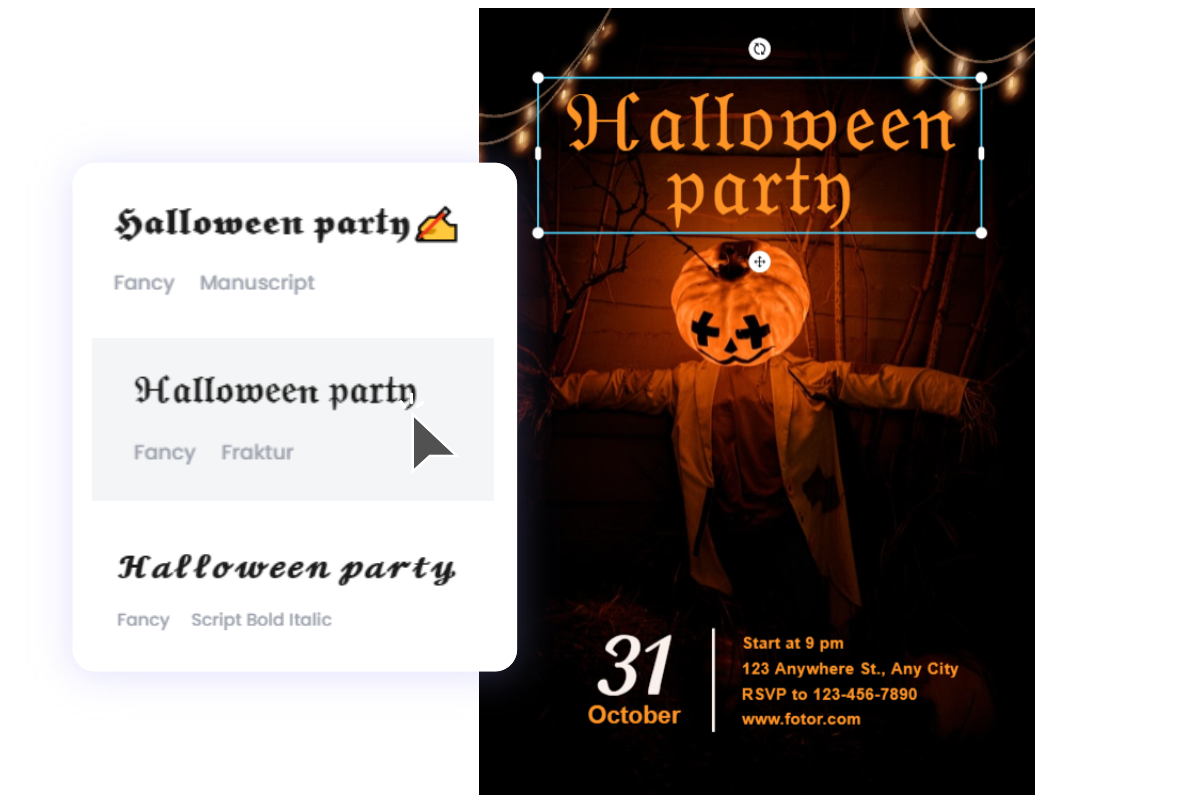This screenshot has height=800, width=1200.
Task: Click the Manuscript label
Action: pos(257,283)
